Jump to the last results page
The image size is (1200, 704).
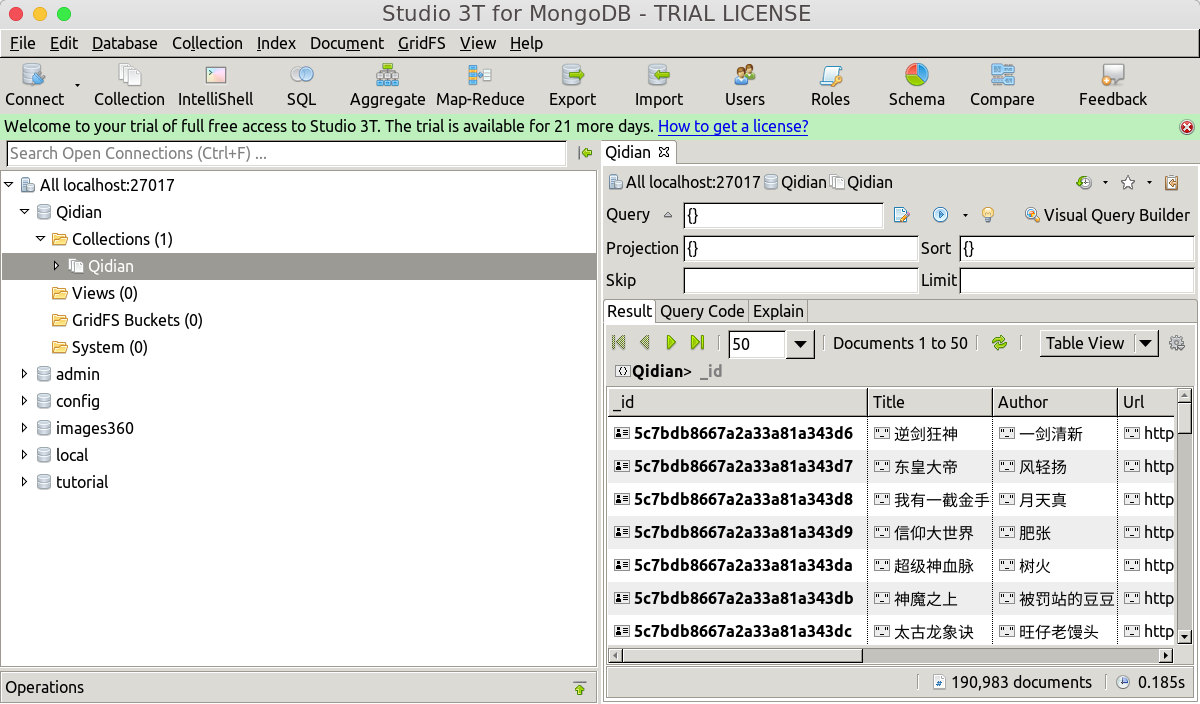point(698,343)
